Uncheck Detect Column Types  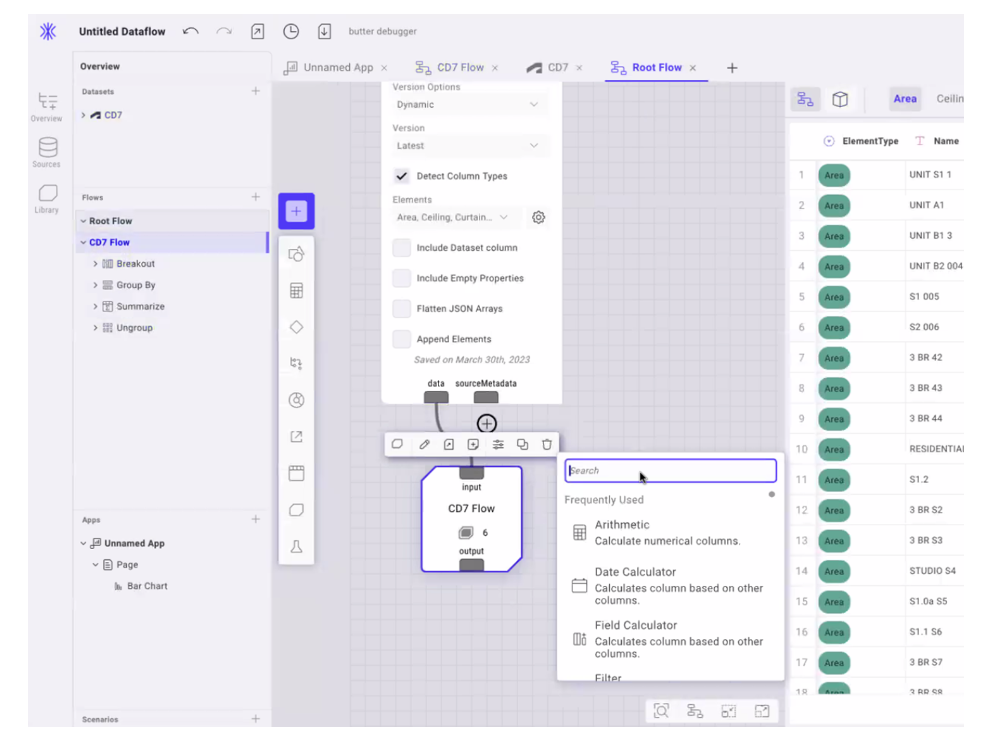402,175
